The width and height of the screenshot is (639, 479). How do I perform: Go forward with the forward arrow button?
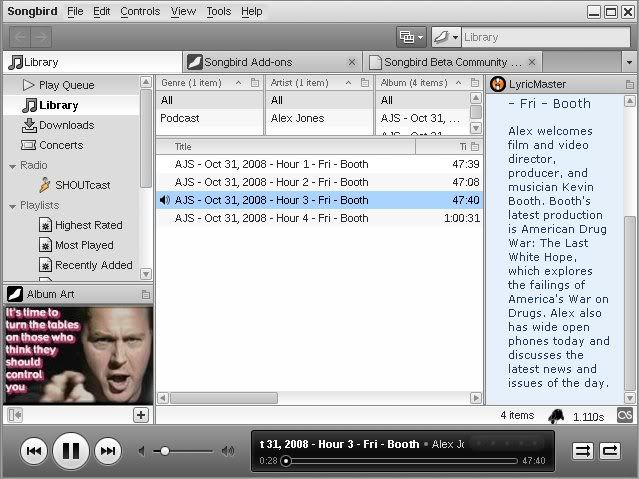tap(41, 37)
